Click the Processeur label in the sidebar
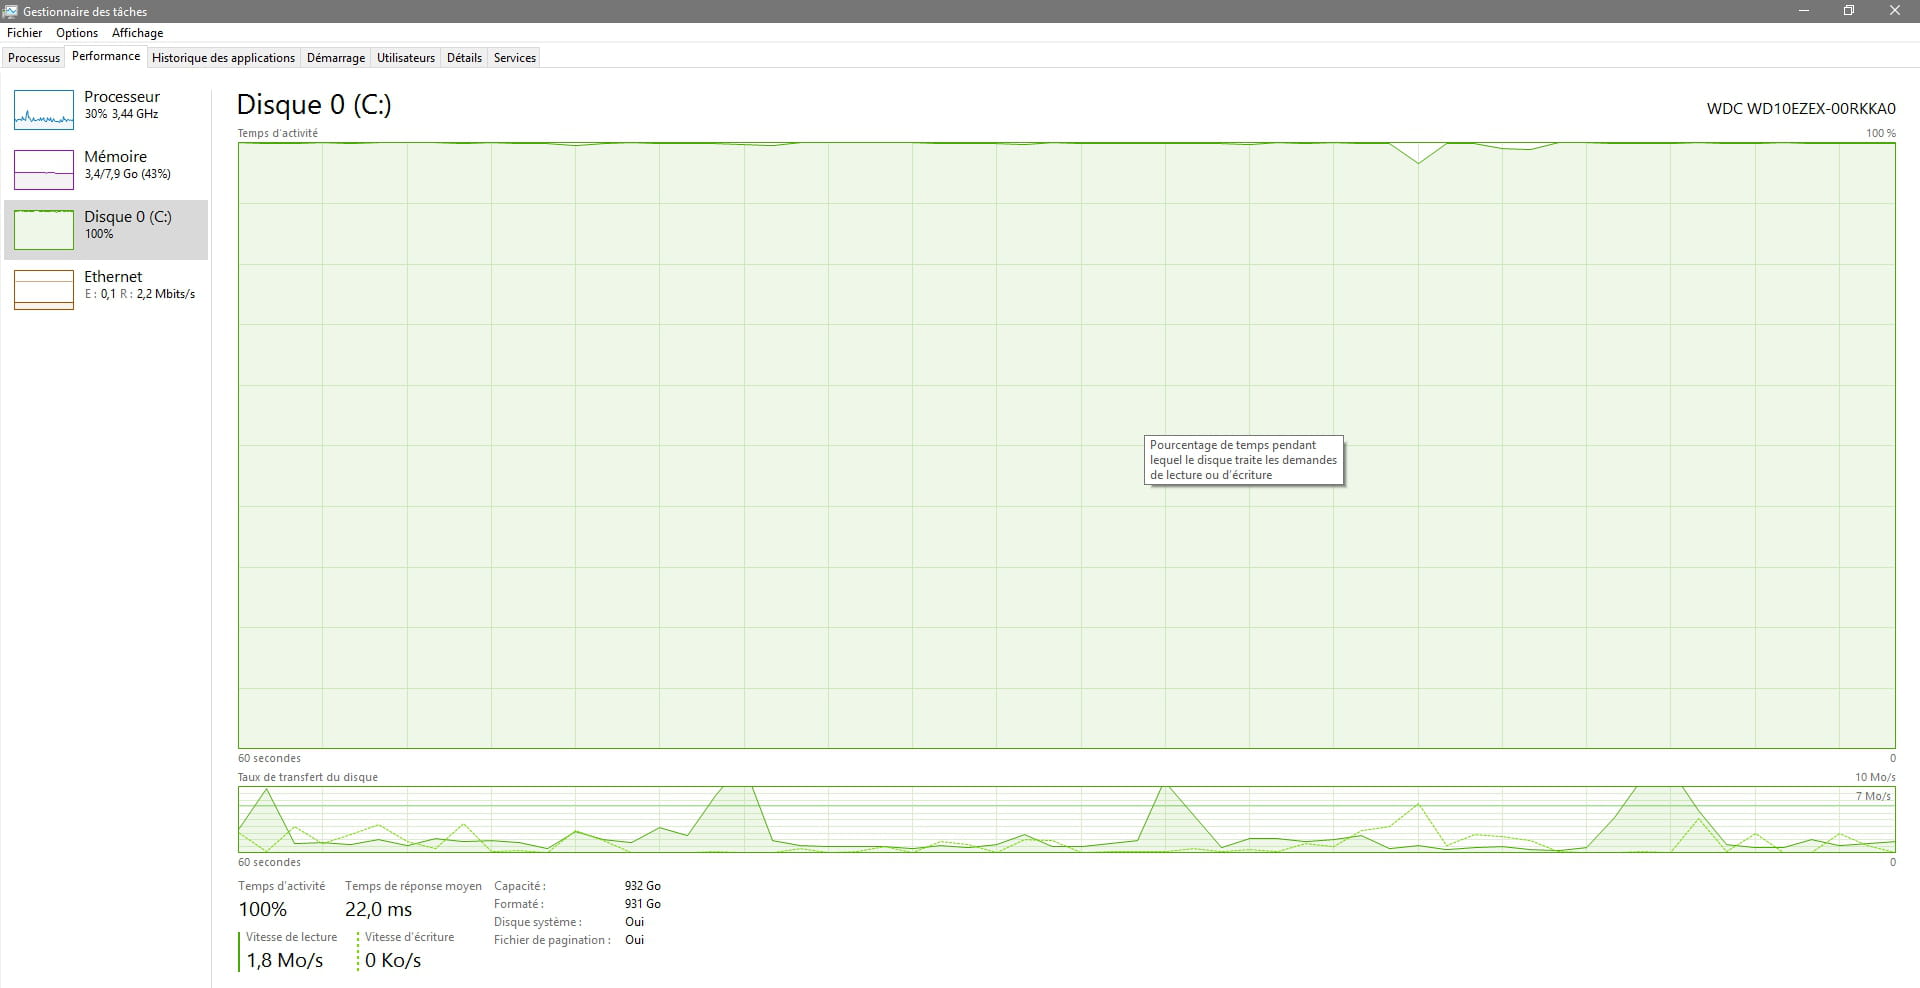 [122, 97]
